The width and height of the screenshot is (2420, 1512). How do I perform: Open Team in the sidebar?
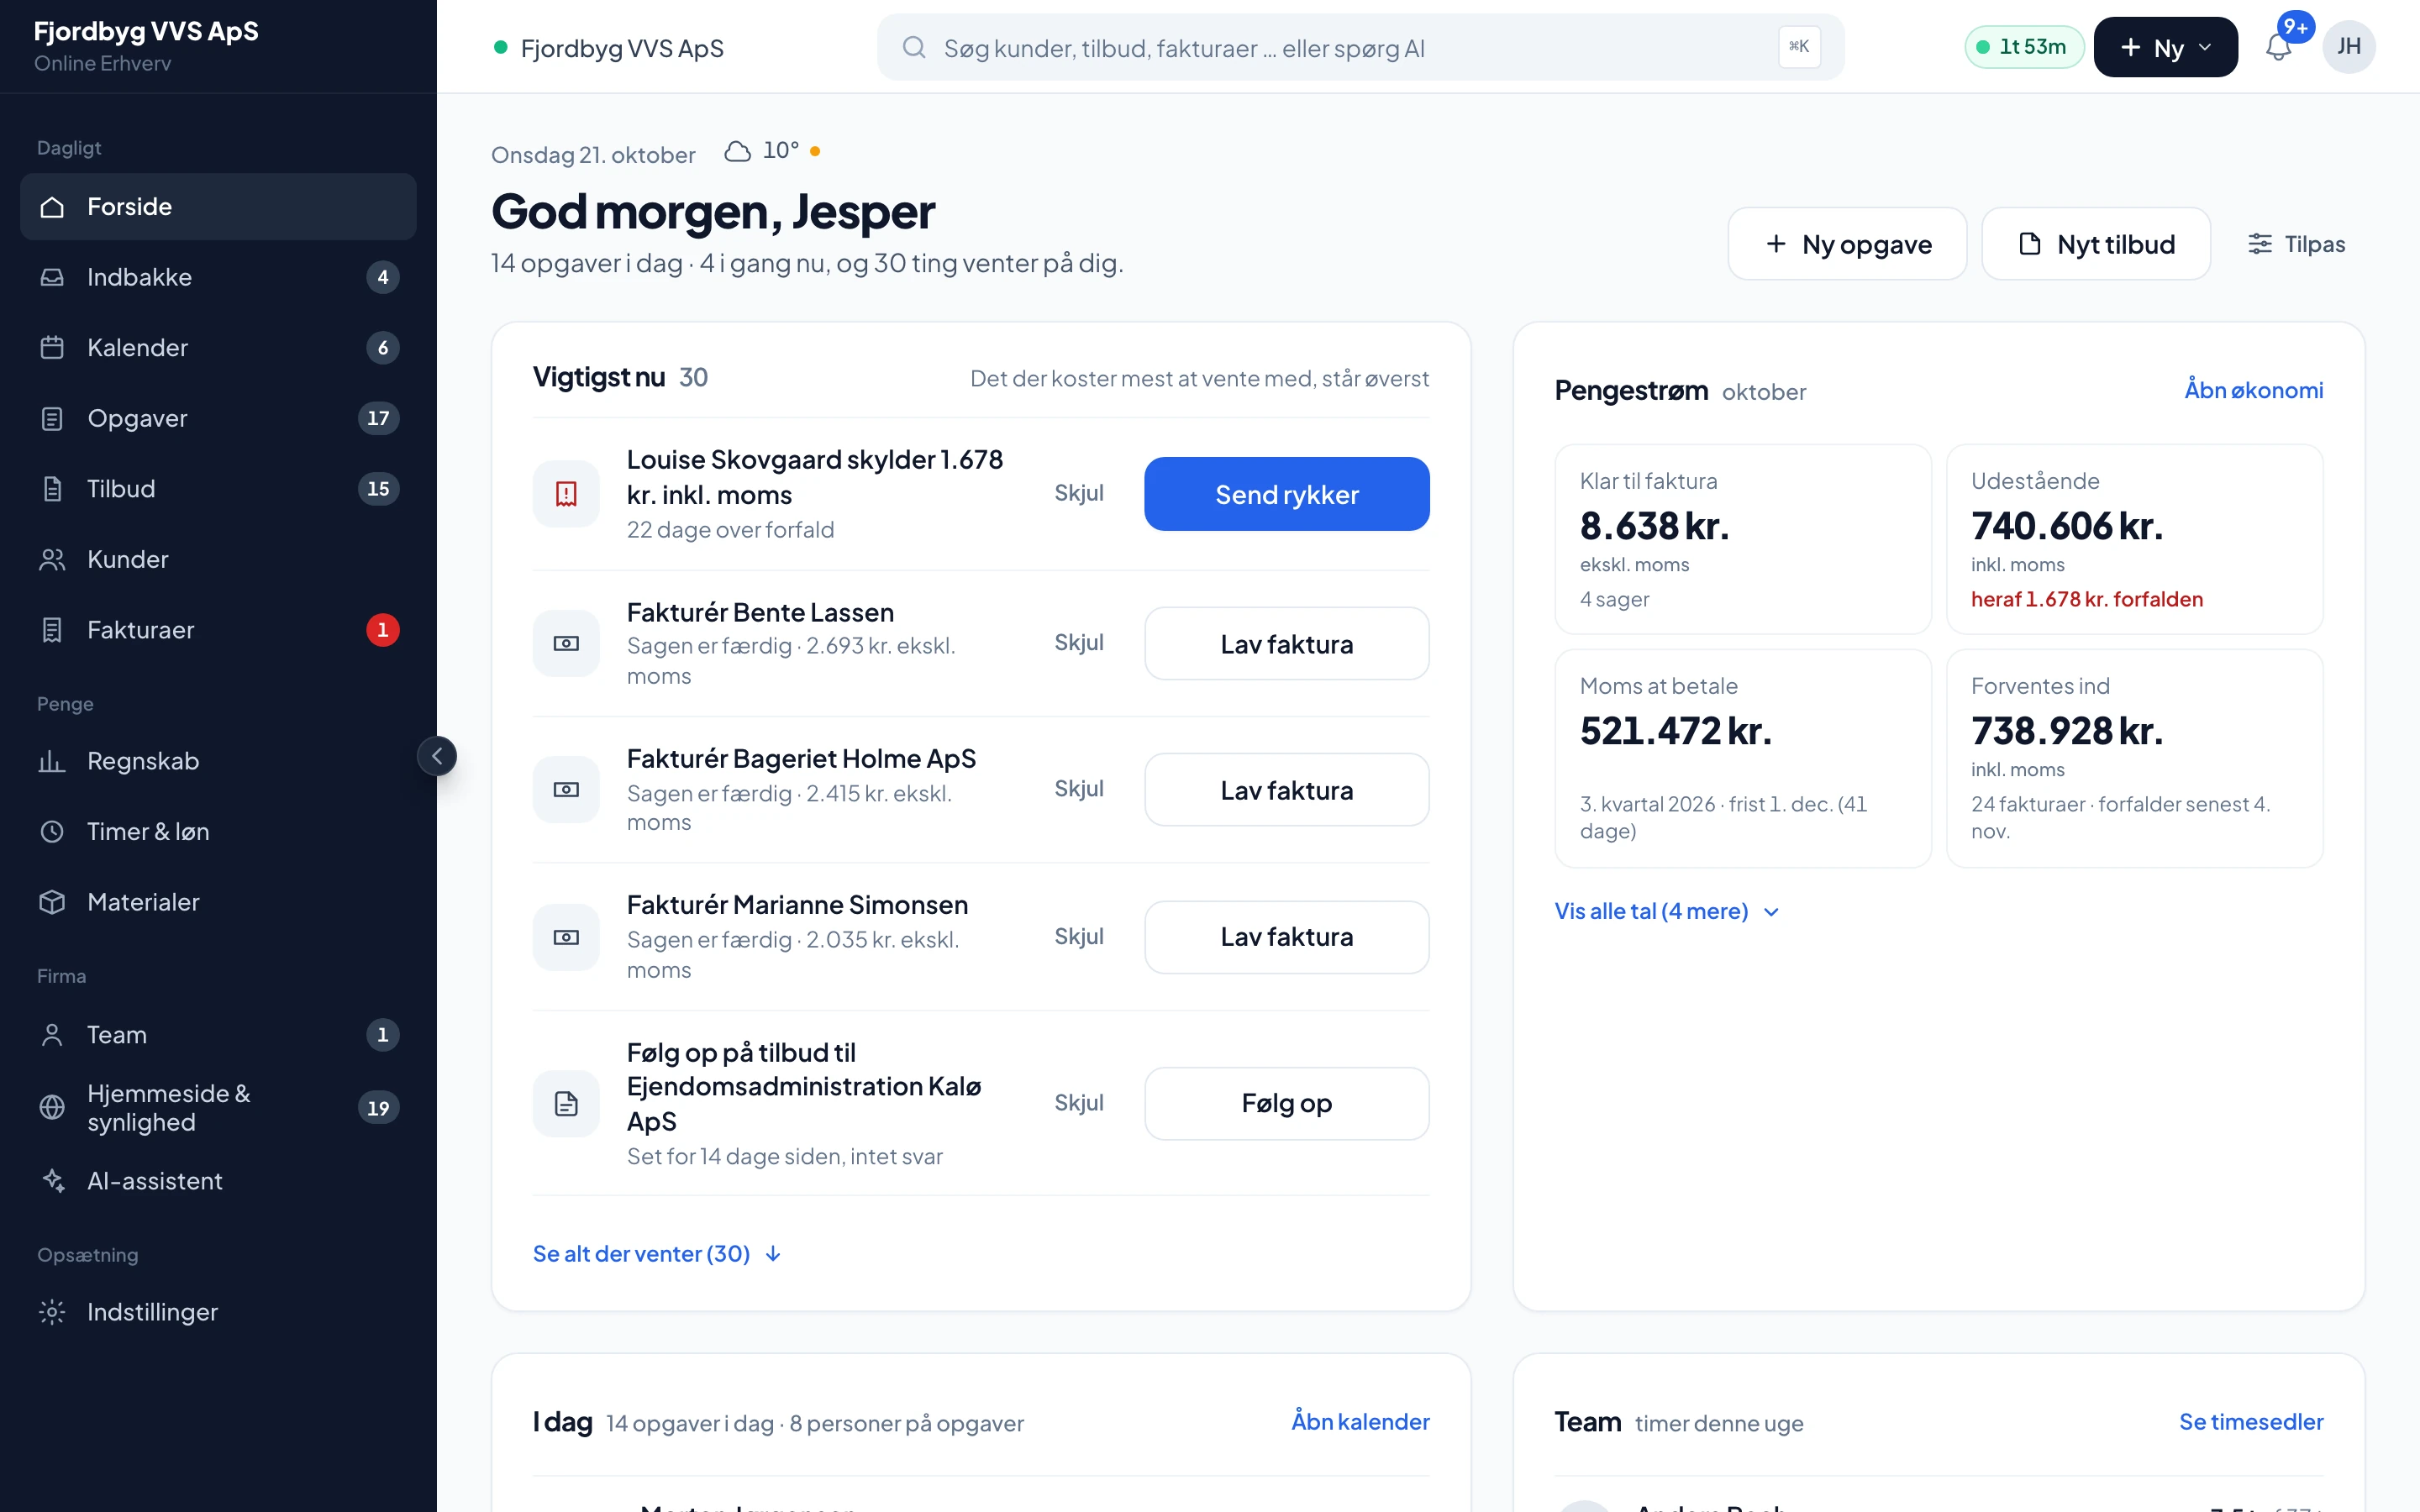(x=218, y=1035)
